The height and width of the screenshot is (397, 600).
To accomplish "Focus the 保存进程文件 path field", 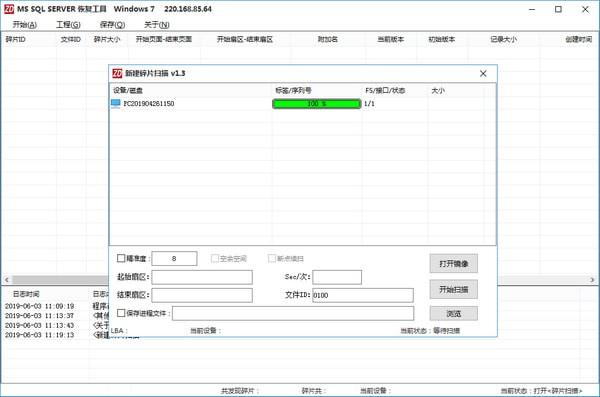I will [x=293, y=313].
